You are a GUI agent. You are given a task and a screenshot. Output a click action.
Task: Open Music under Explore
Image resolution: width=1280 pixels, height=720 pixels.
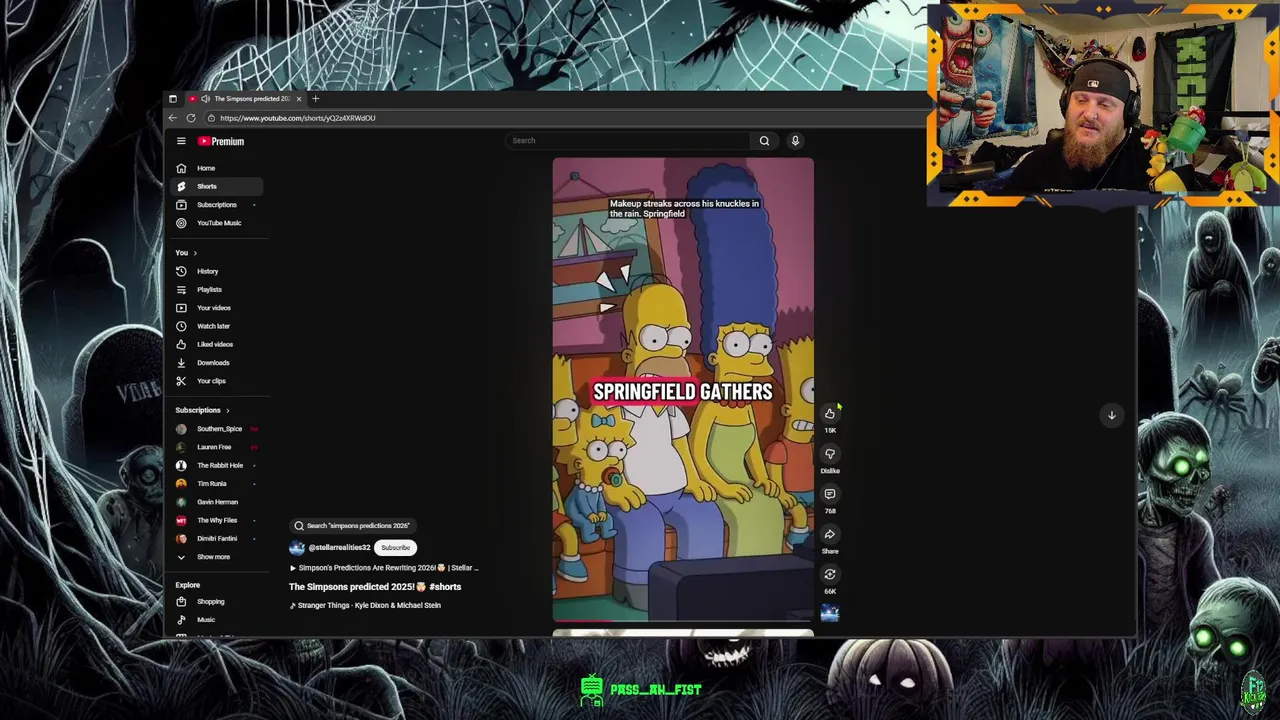pyautogui.click(x=215, y=620)
